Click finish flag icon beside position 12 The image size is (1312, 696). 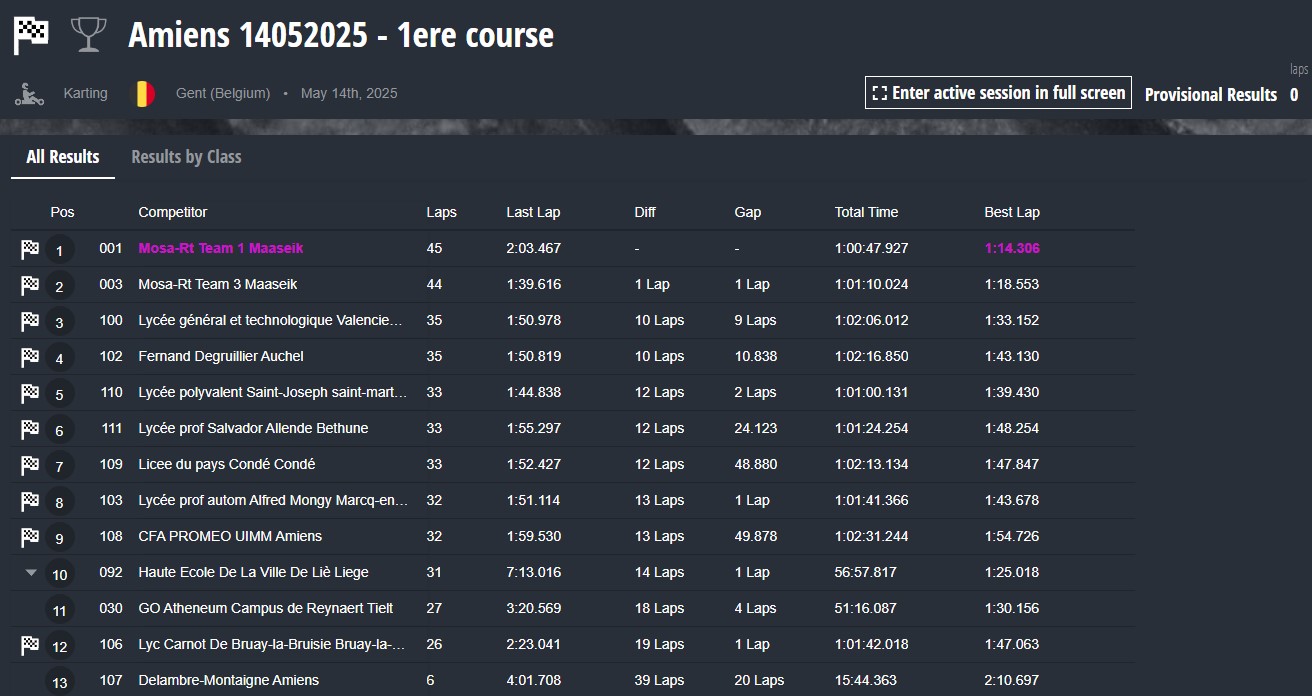pos(30,645)
